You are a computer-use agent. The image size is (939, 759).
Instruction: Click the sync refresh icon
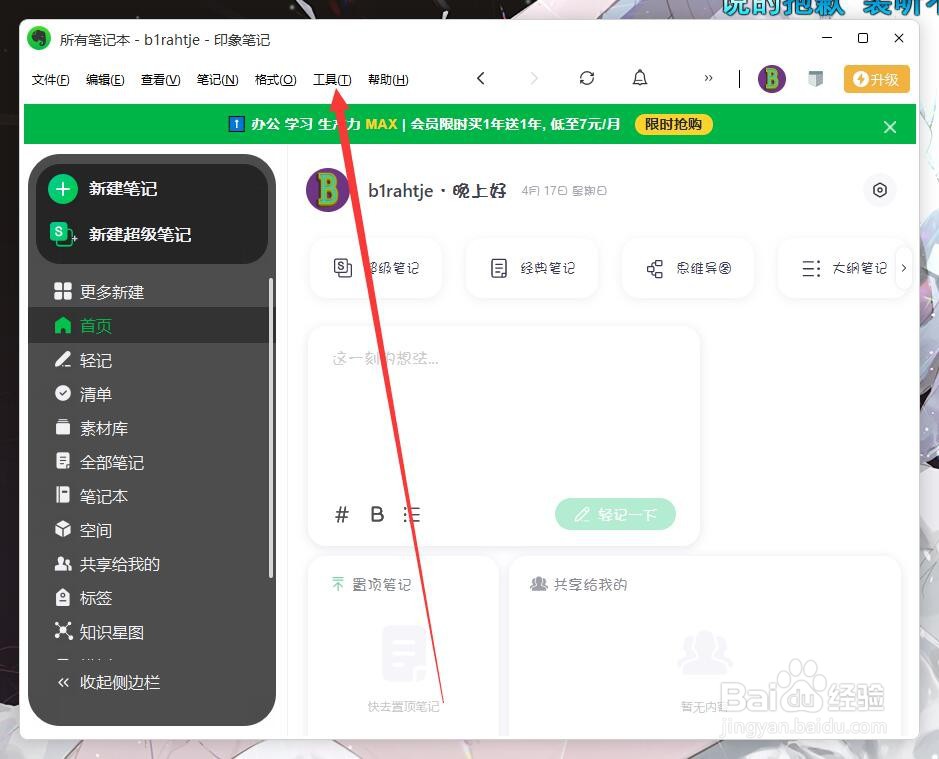pos(587,78)
